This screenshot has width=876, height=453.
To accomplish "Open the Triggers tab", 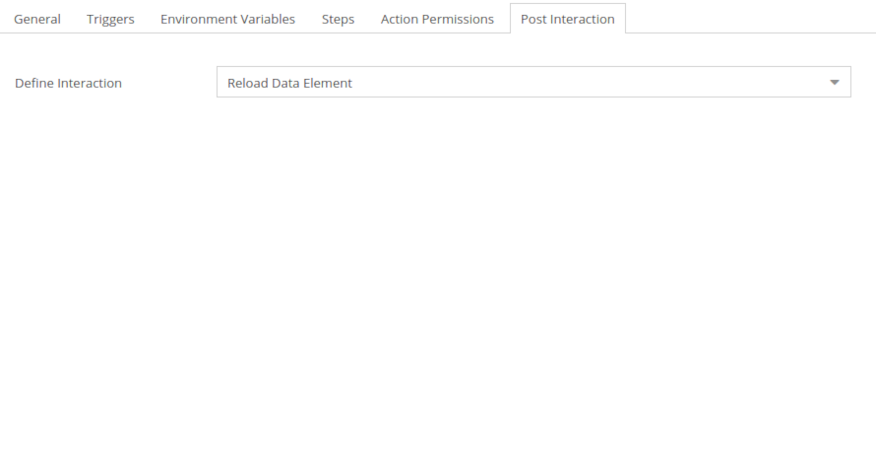I will pyautogui.click(x=111, y=19).
